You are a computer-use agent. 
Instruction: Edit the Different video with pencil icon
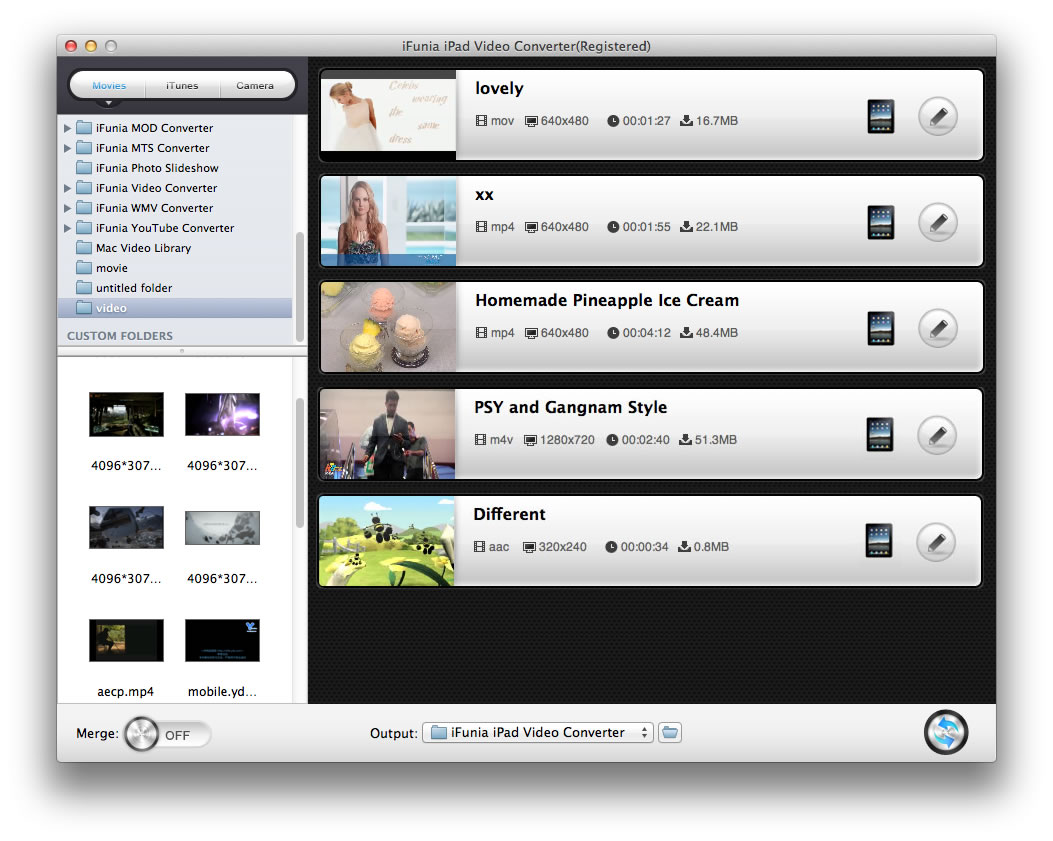click(x=935, y=541)
